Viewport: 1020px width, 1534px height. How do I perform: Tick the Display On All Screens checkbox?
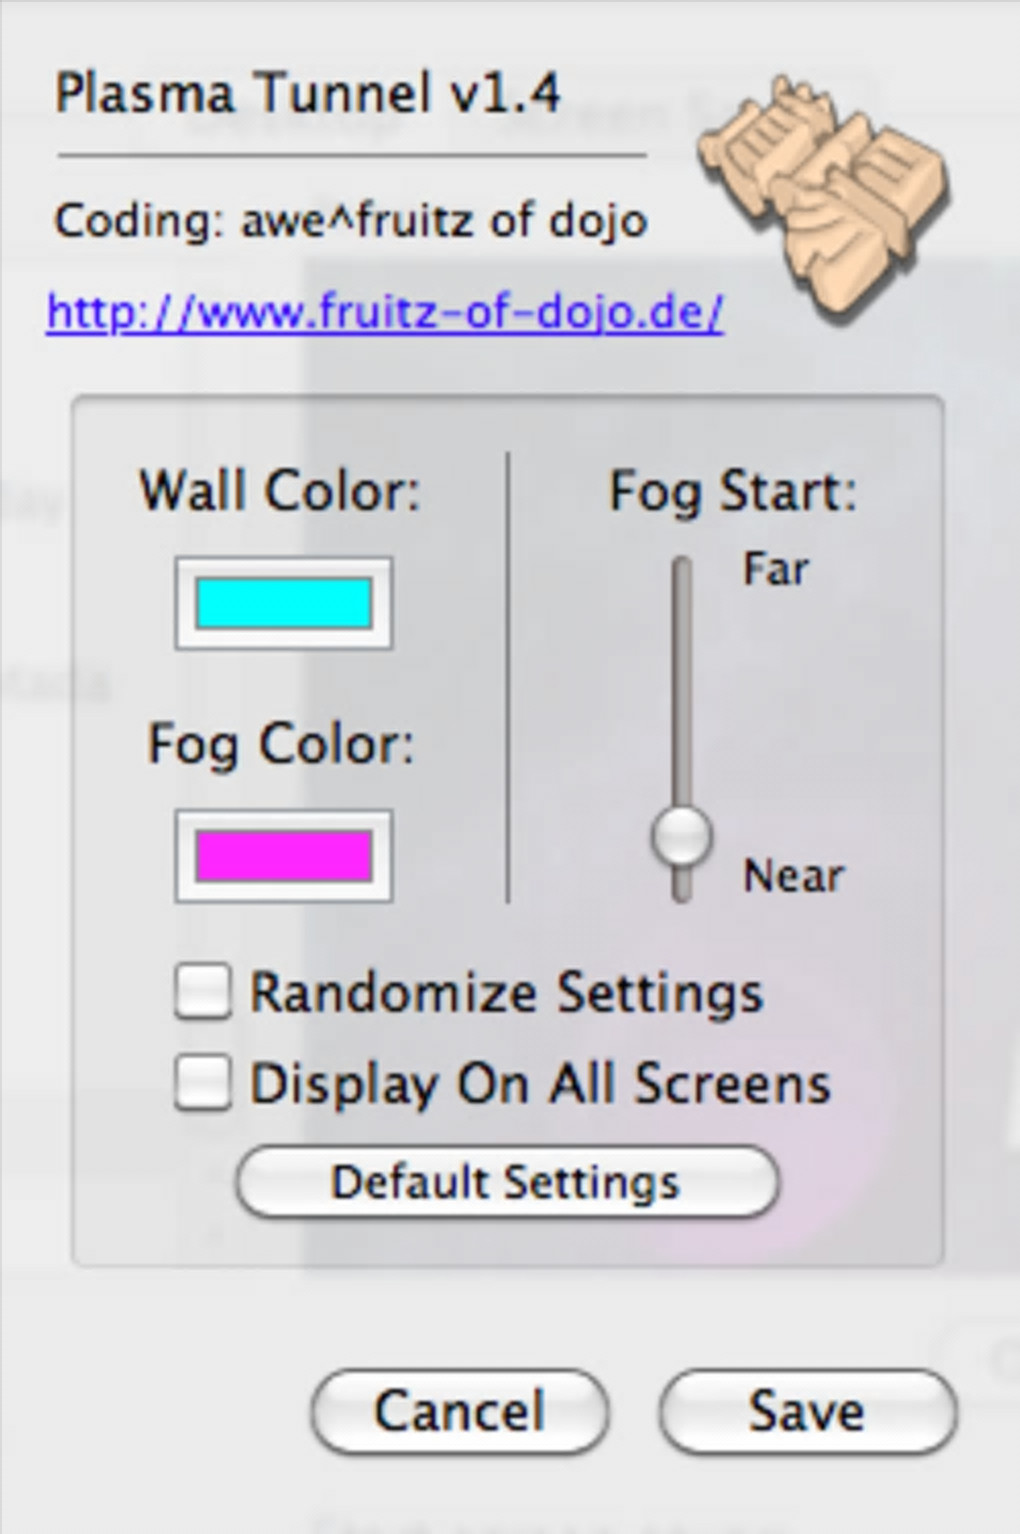203,1083
